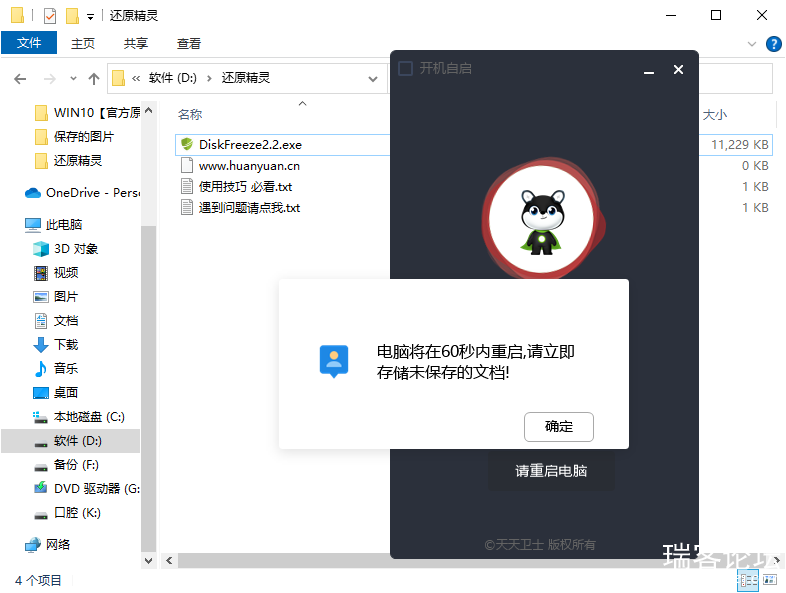
Task: Click the DiskFreeze2.2.exe shield icon
Action: [x=186, y=144]
